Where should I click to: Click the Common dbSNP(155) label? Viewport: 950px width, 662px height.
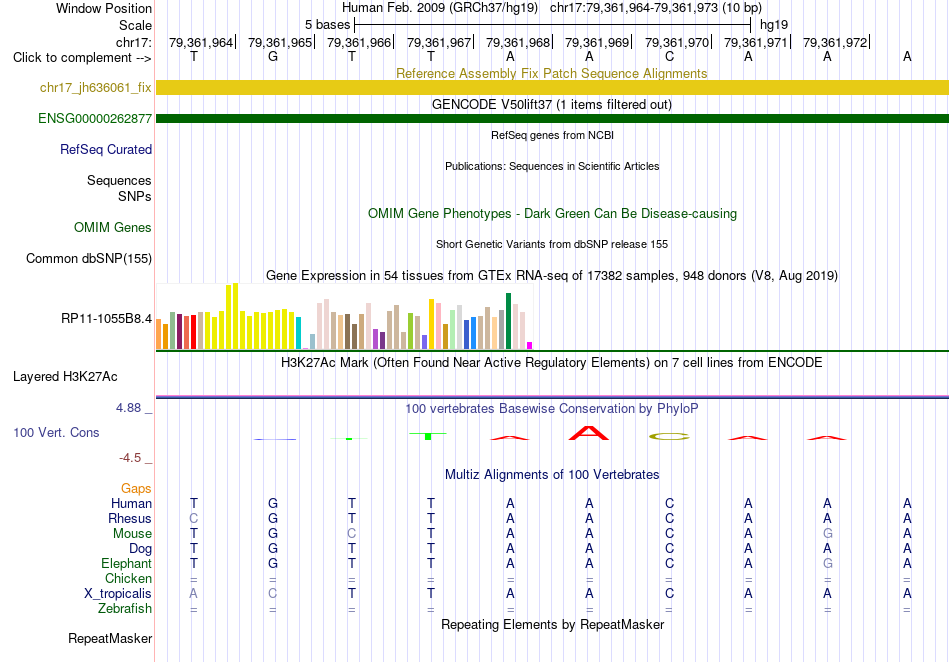click(x=89, y=259)
